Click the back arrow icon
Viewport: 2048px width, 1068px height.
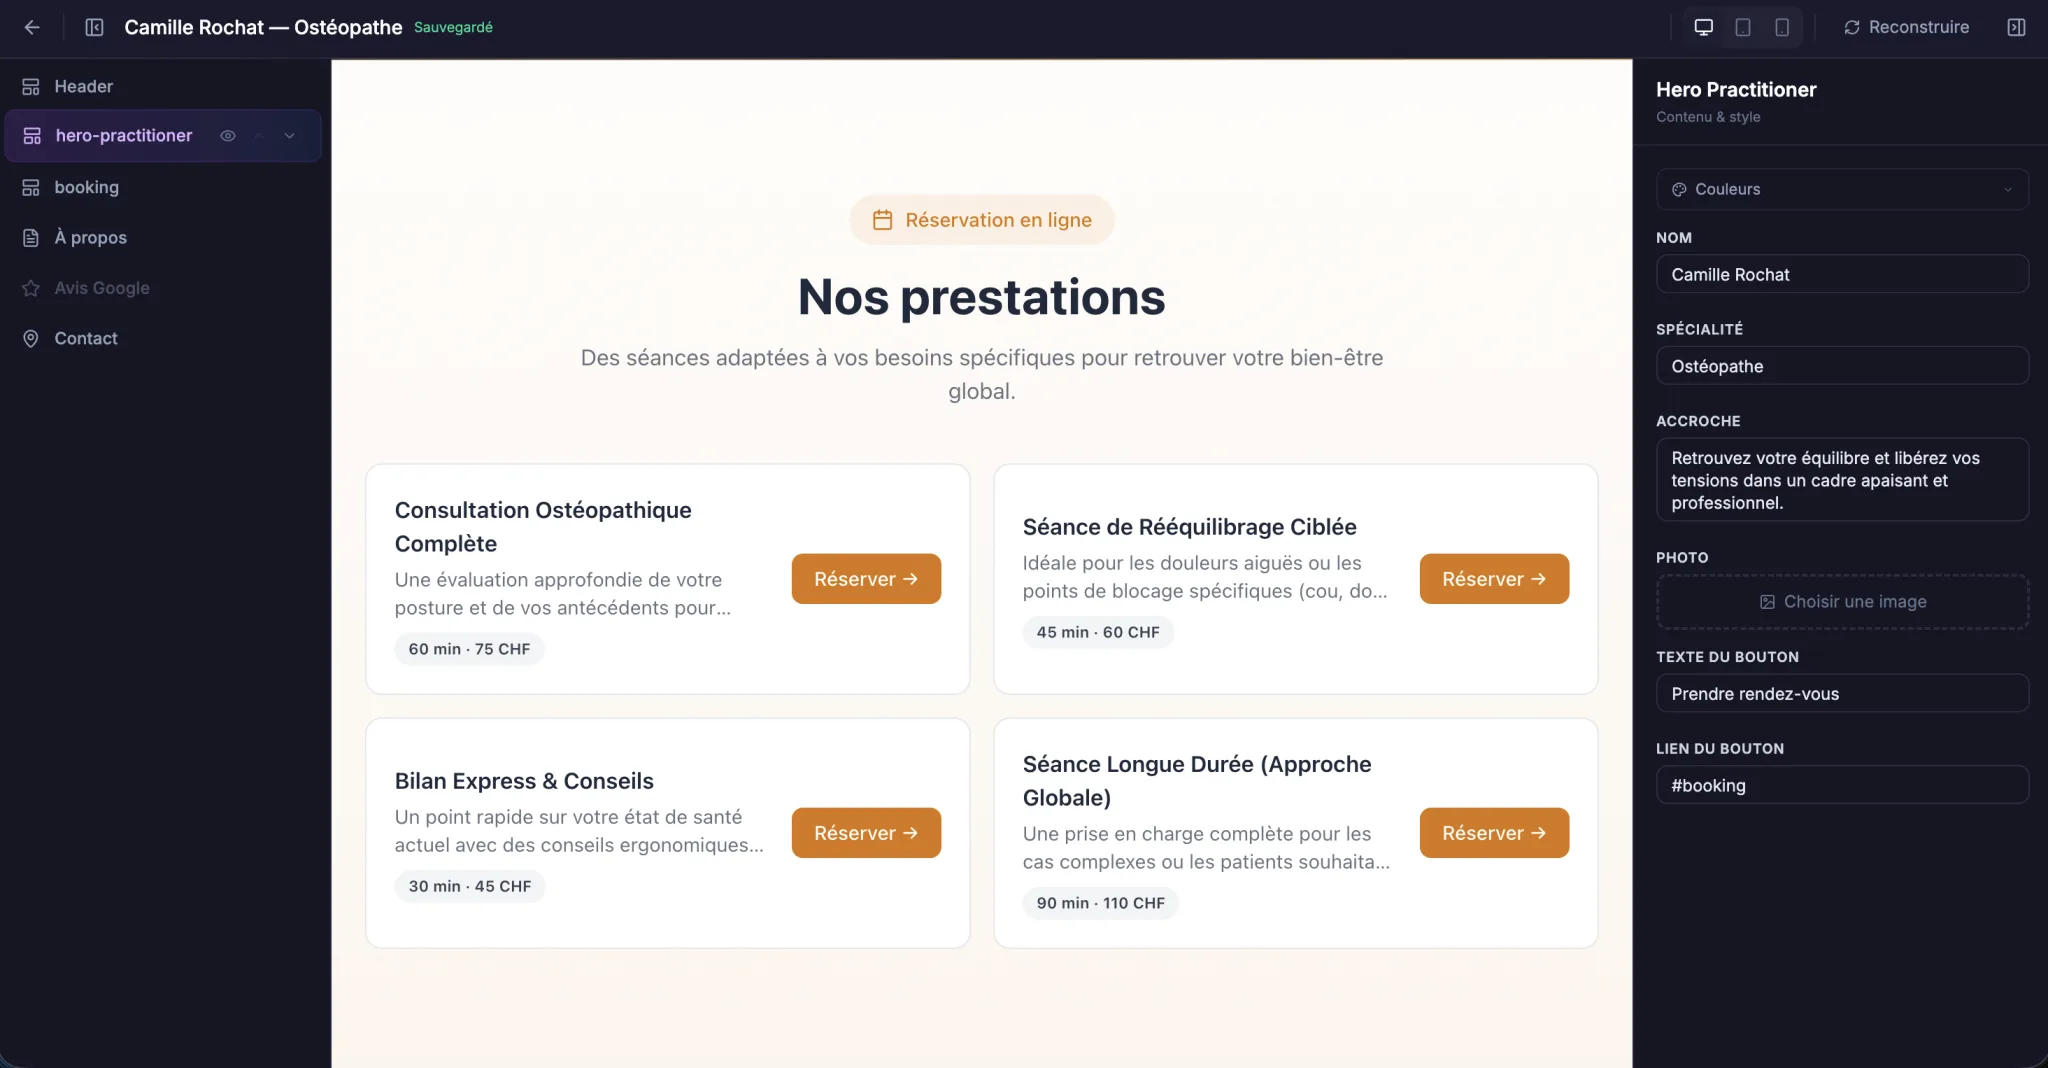pyautogui.click(x=32, y=27)
